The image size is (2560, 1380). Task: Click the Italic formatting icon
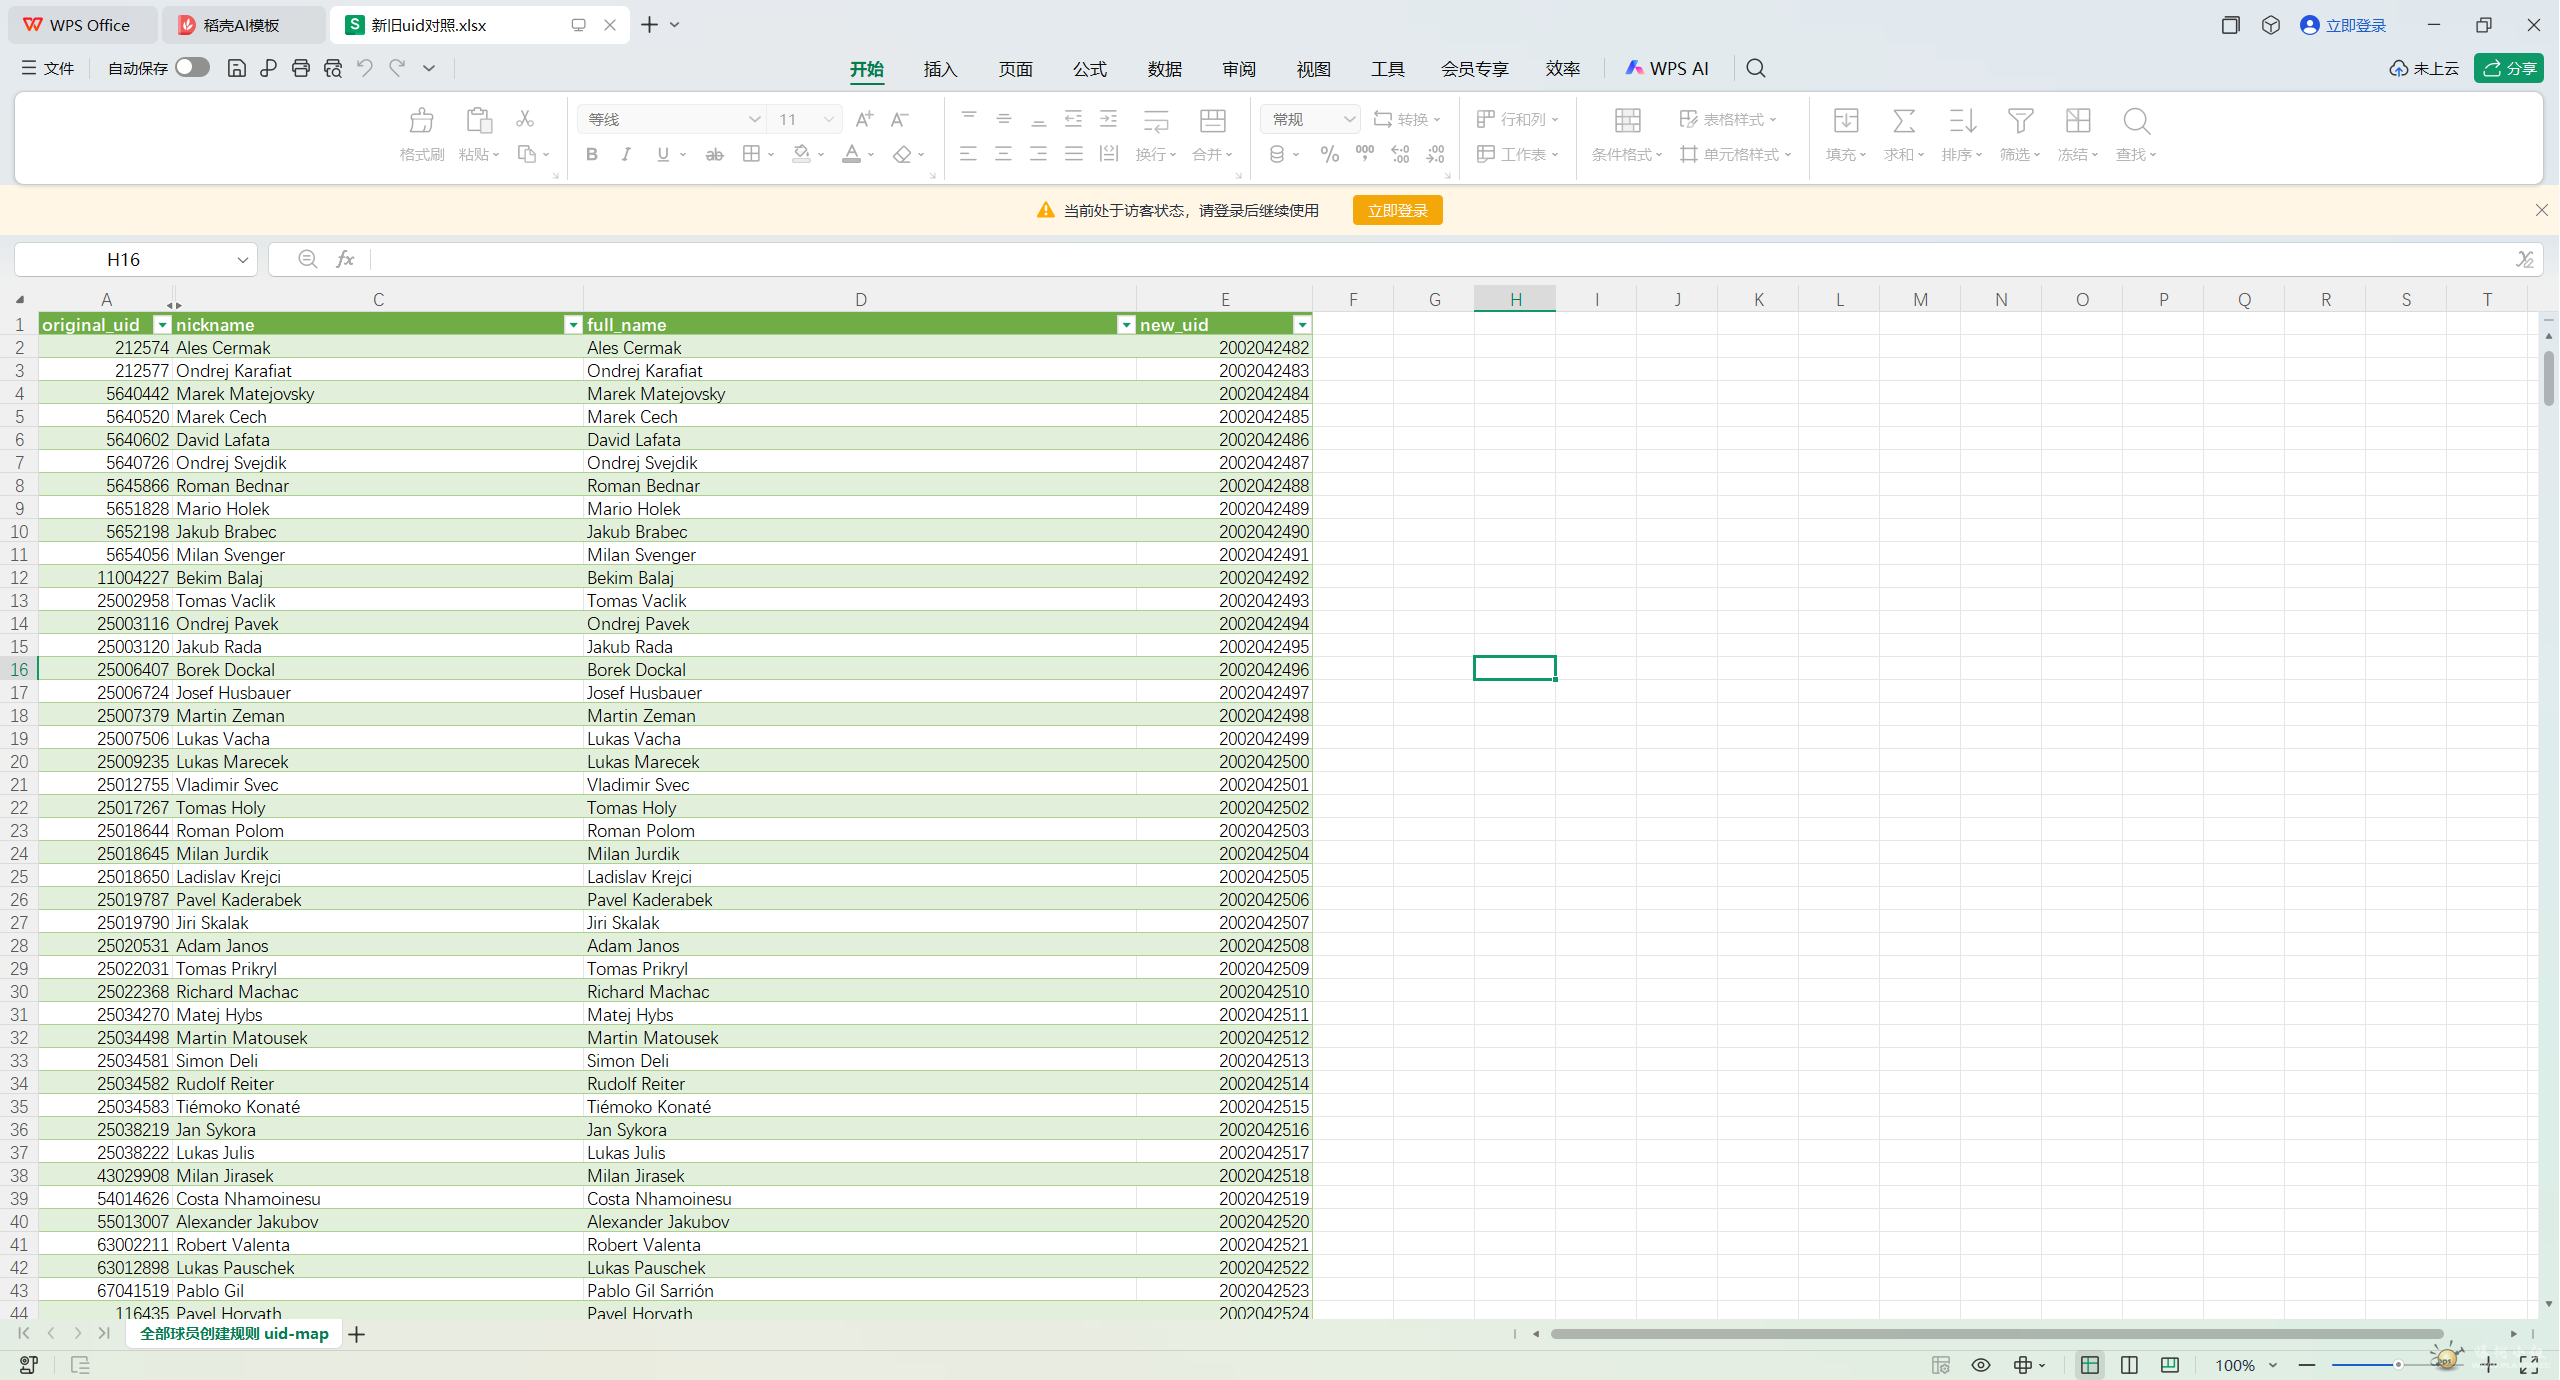[x=626, y=154]
